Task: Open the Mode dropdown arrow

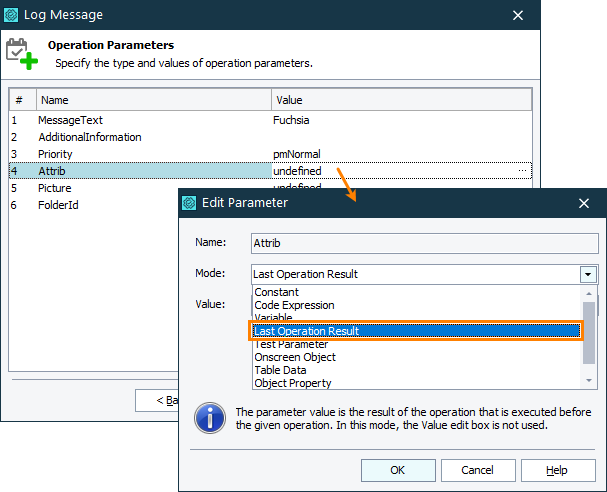Action: (587, 274)
